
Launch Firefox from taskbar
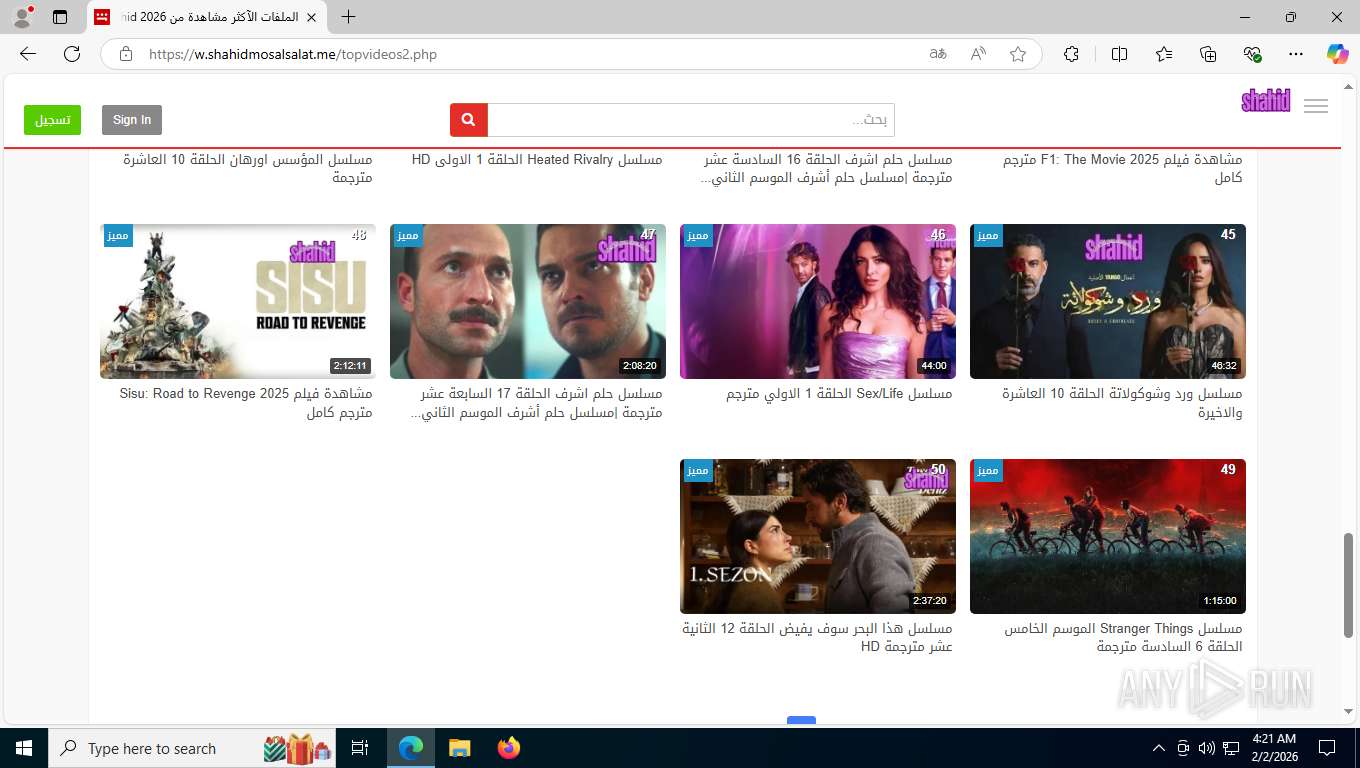508,748
